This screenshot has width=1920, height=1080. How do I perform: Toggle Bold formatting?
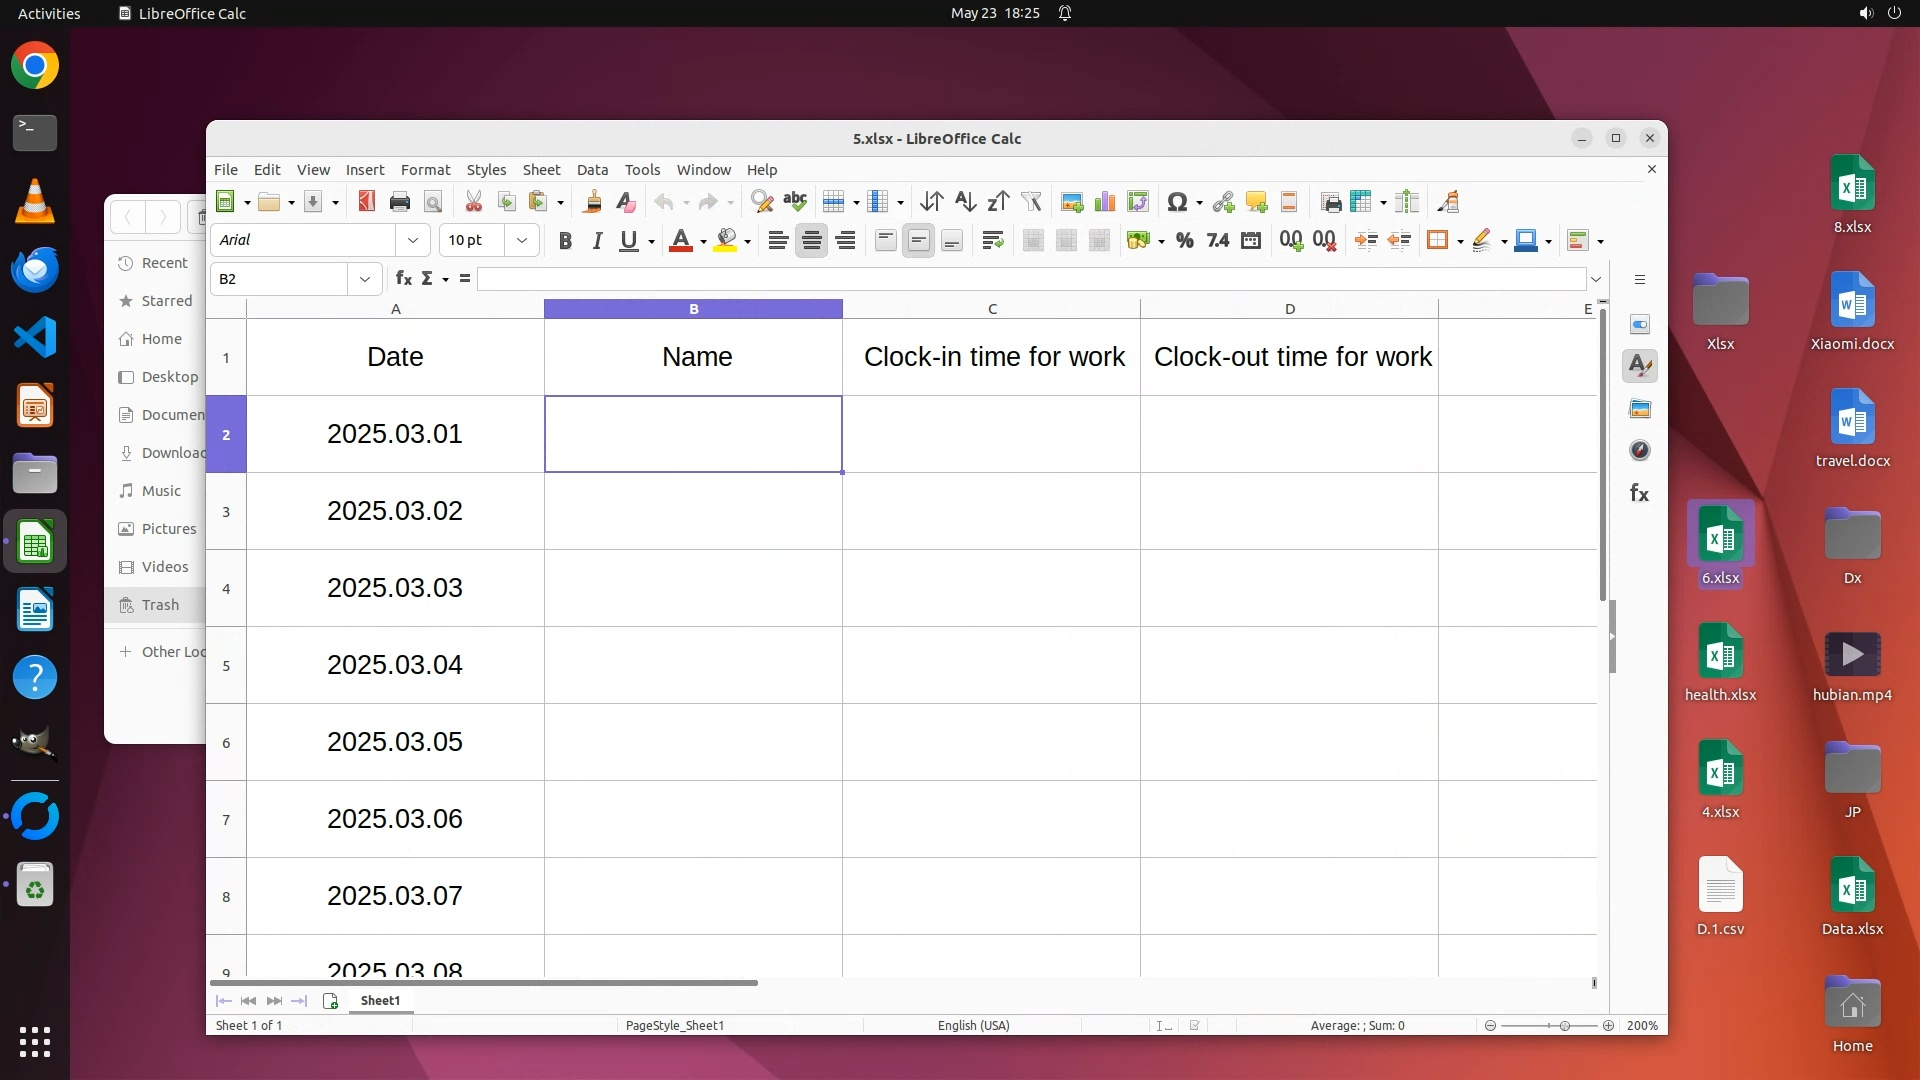(x=565, y=240)
